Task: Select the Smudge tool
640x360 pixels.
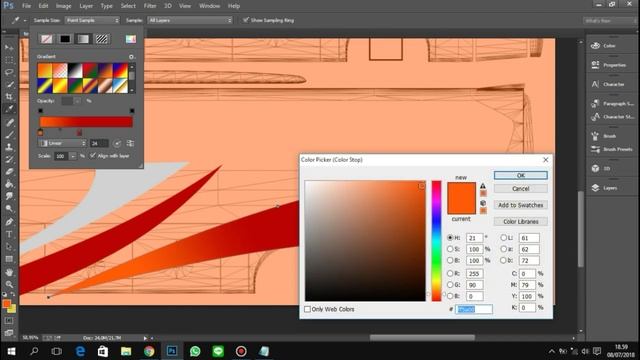Action: click(x=9, y=196)
